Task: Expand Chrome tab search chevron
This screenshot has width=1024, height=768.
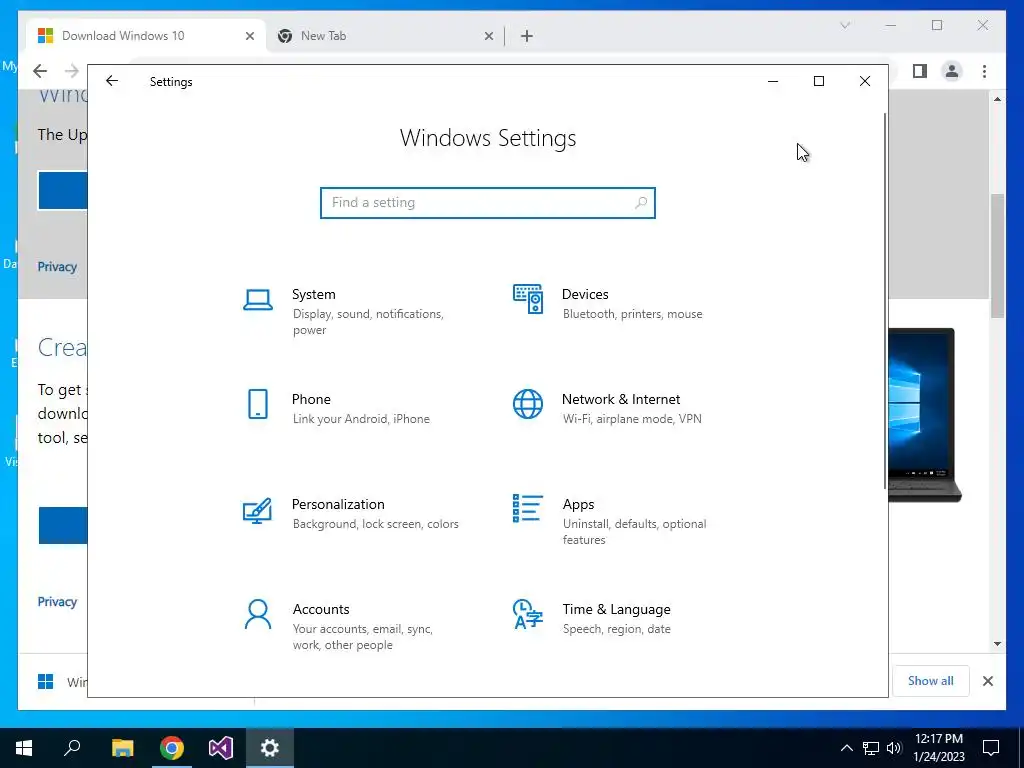Action: (x=845, y=25)
